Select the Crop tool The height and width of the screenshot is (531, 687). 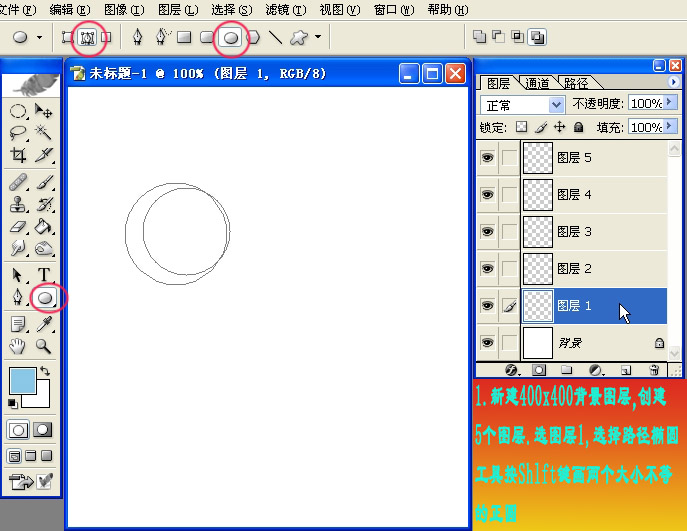[18, 155]
